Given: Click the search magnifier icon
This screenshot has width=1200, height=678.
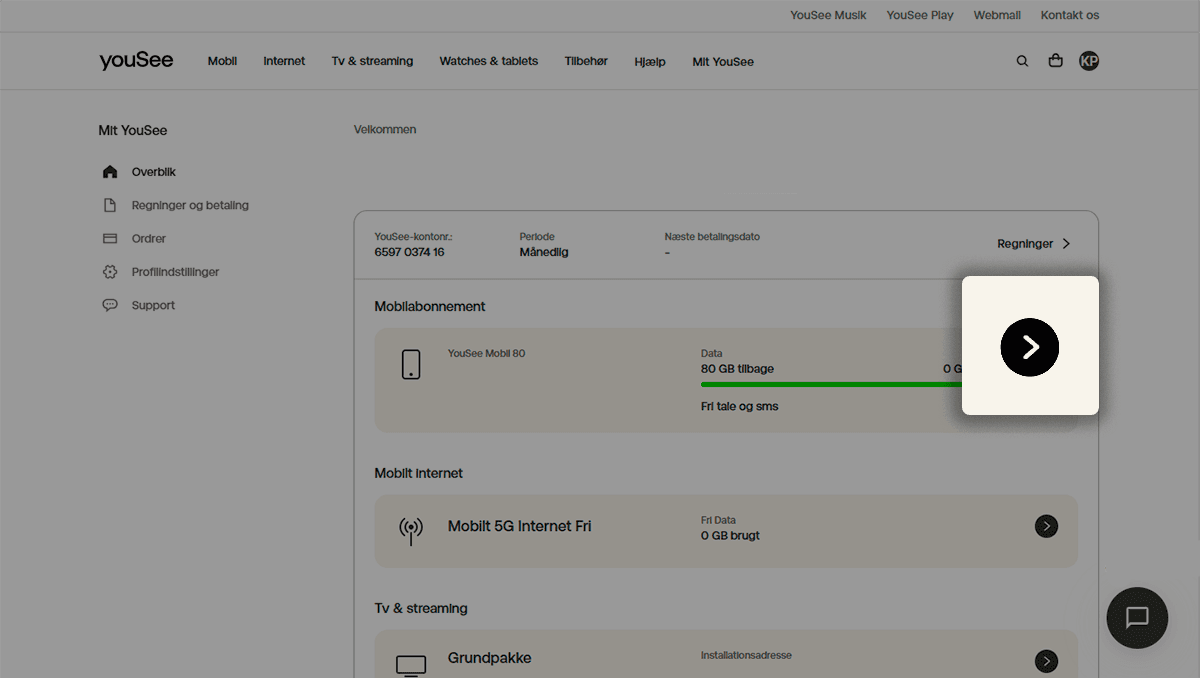Looking at the screenshot, I should tap(1022, 61).
